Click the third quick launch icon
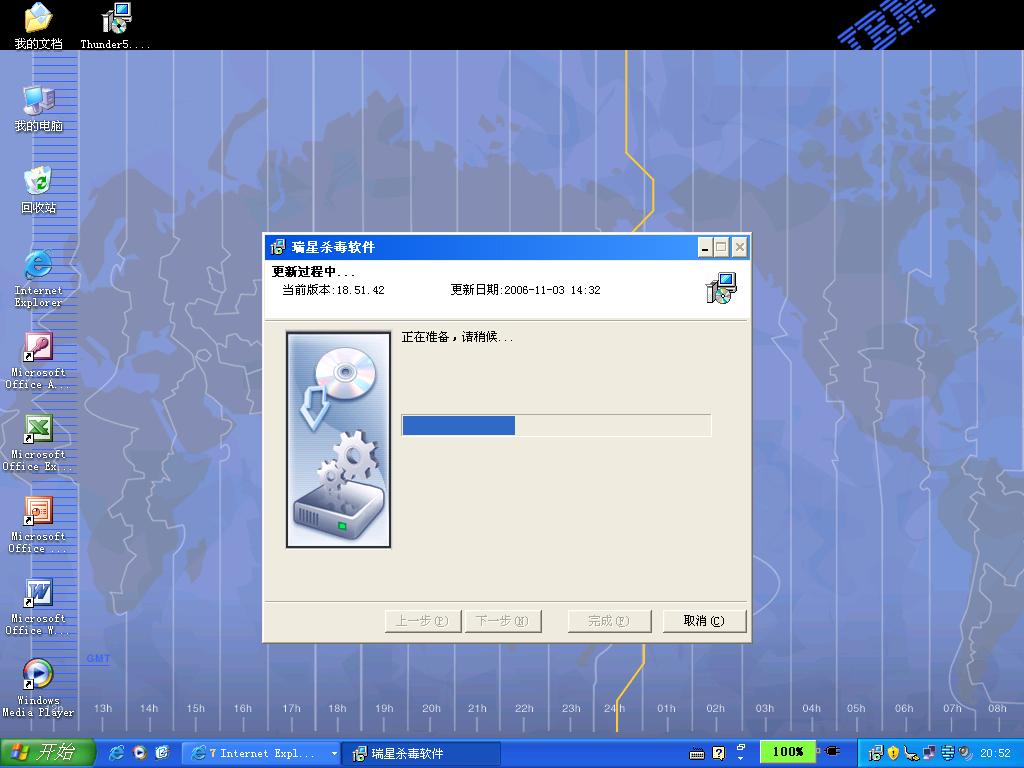The width and height of the screenshot is (1024, 768). 162,752
